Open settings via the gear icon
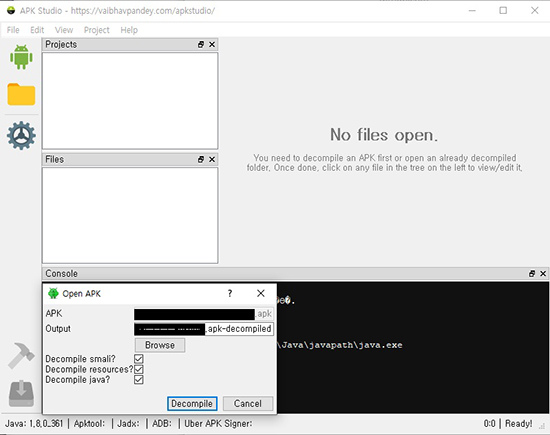The width and height of the screenshot is (550, 435). tap(21, 135)
